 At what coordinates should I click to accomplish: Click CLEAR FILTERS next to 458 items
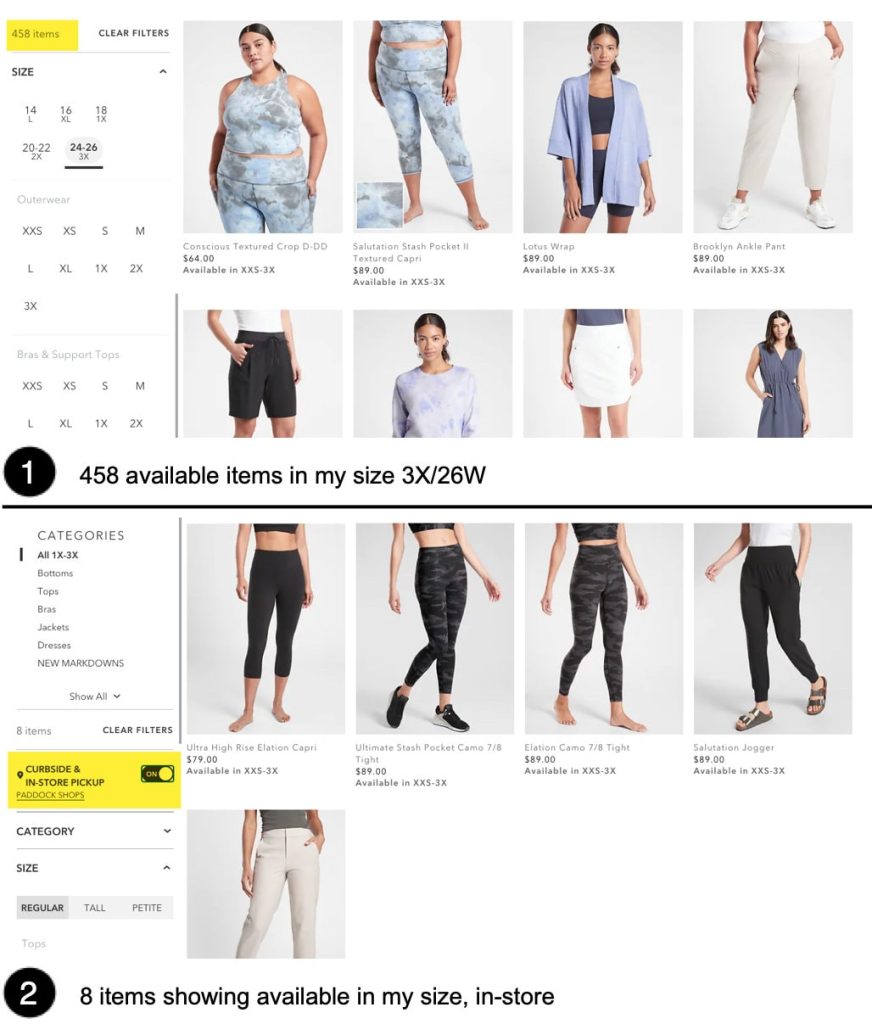coord(133,33)
